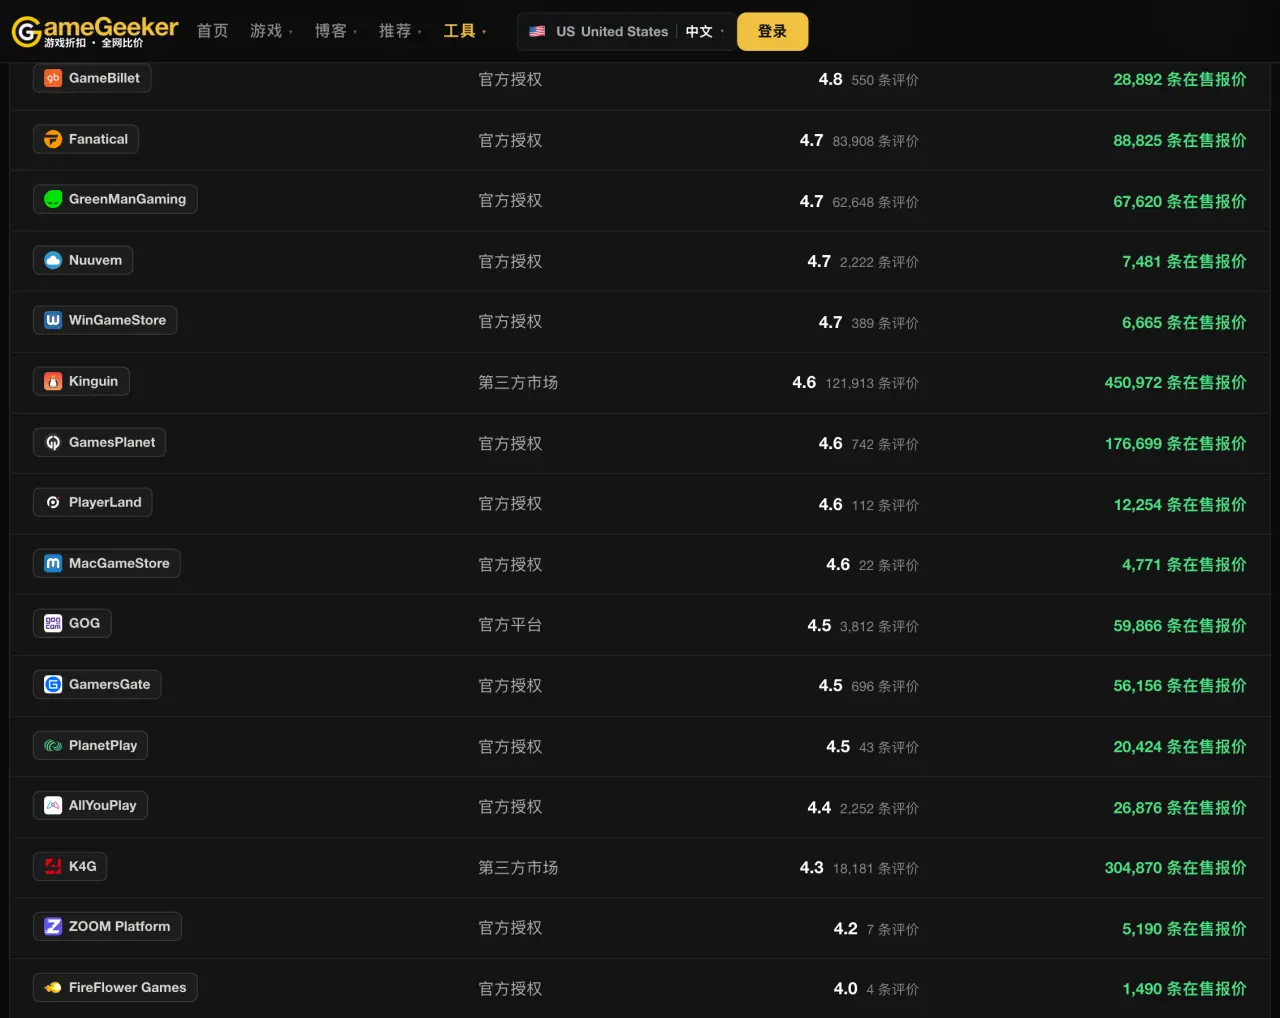Screen dimensions: 1280x1018
Task: View MacGameStore's 4,771 条在售报价
Action: (1184, 564)
